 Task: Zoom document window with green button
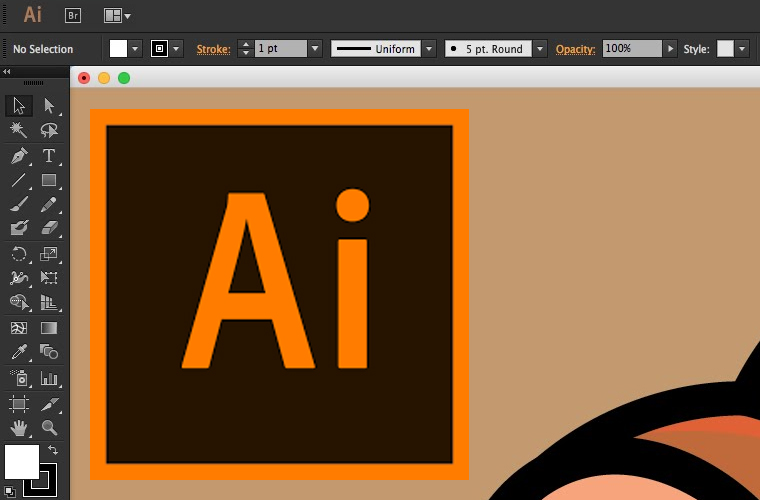124,78
